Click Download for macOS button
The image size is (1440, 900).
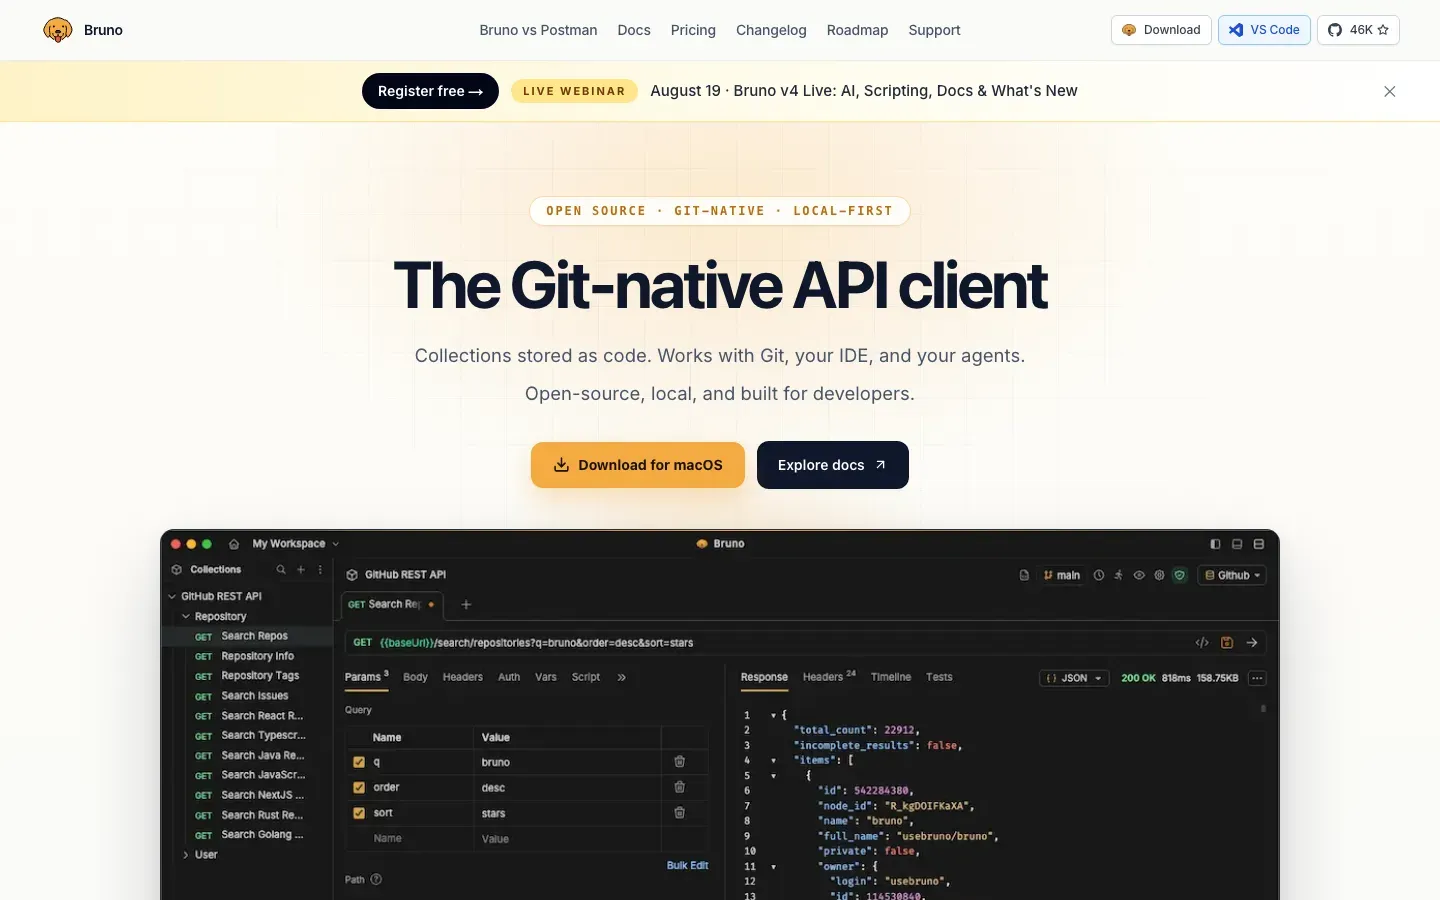pos(638,465)
